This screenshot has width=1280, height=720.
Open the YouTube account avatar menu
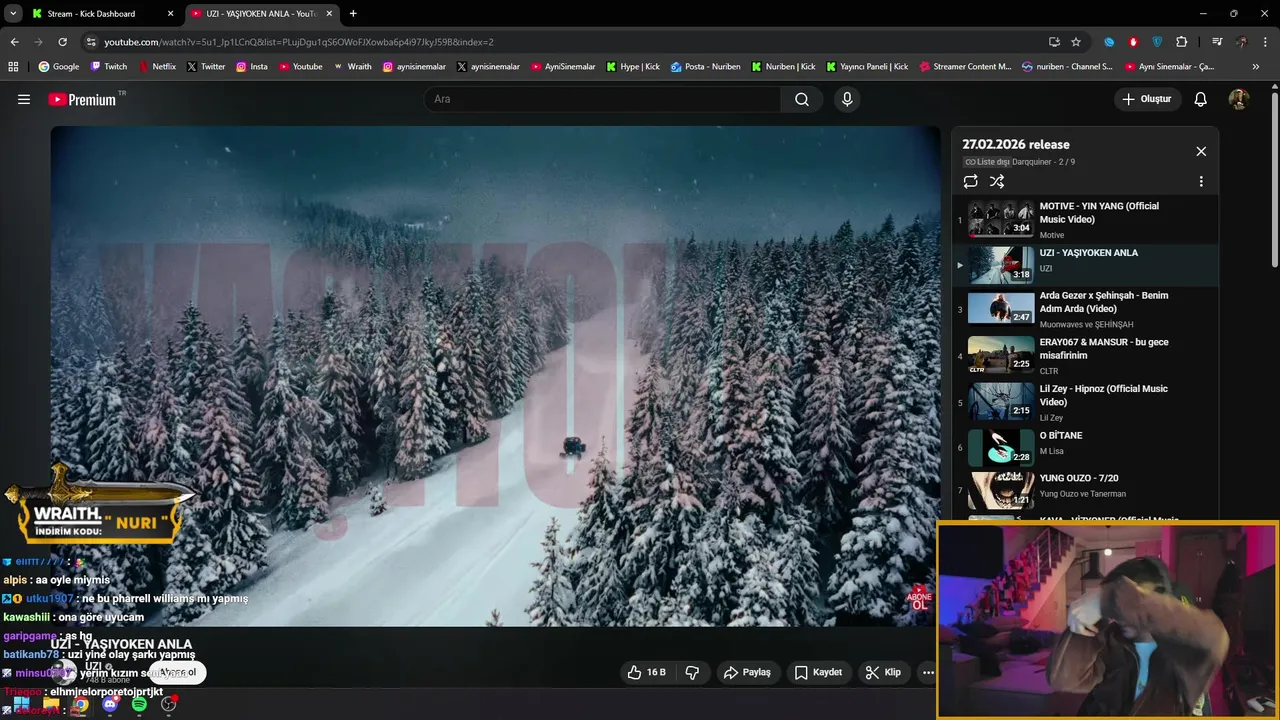click(1239, 99)
